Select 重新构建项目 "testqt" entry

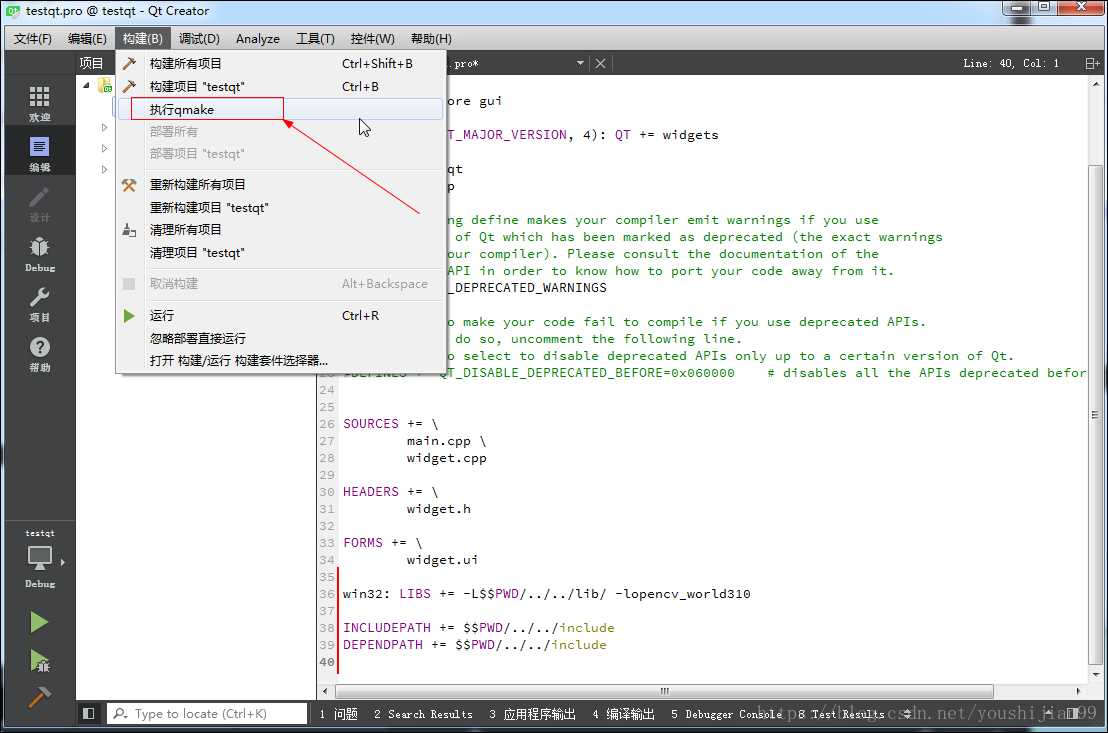click(281, 208)
